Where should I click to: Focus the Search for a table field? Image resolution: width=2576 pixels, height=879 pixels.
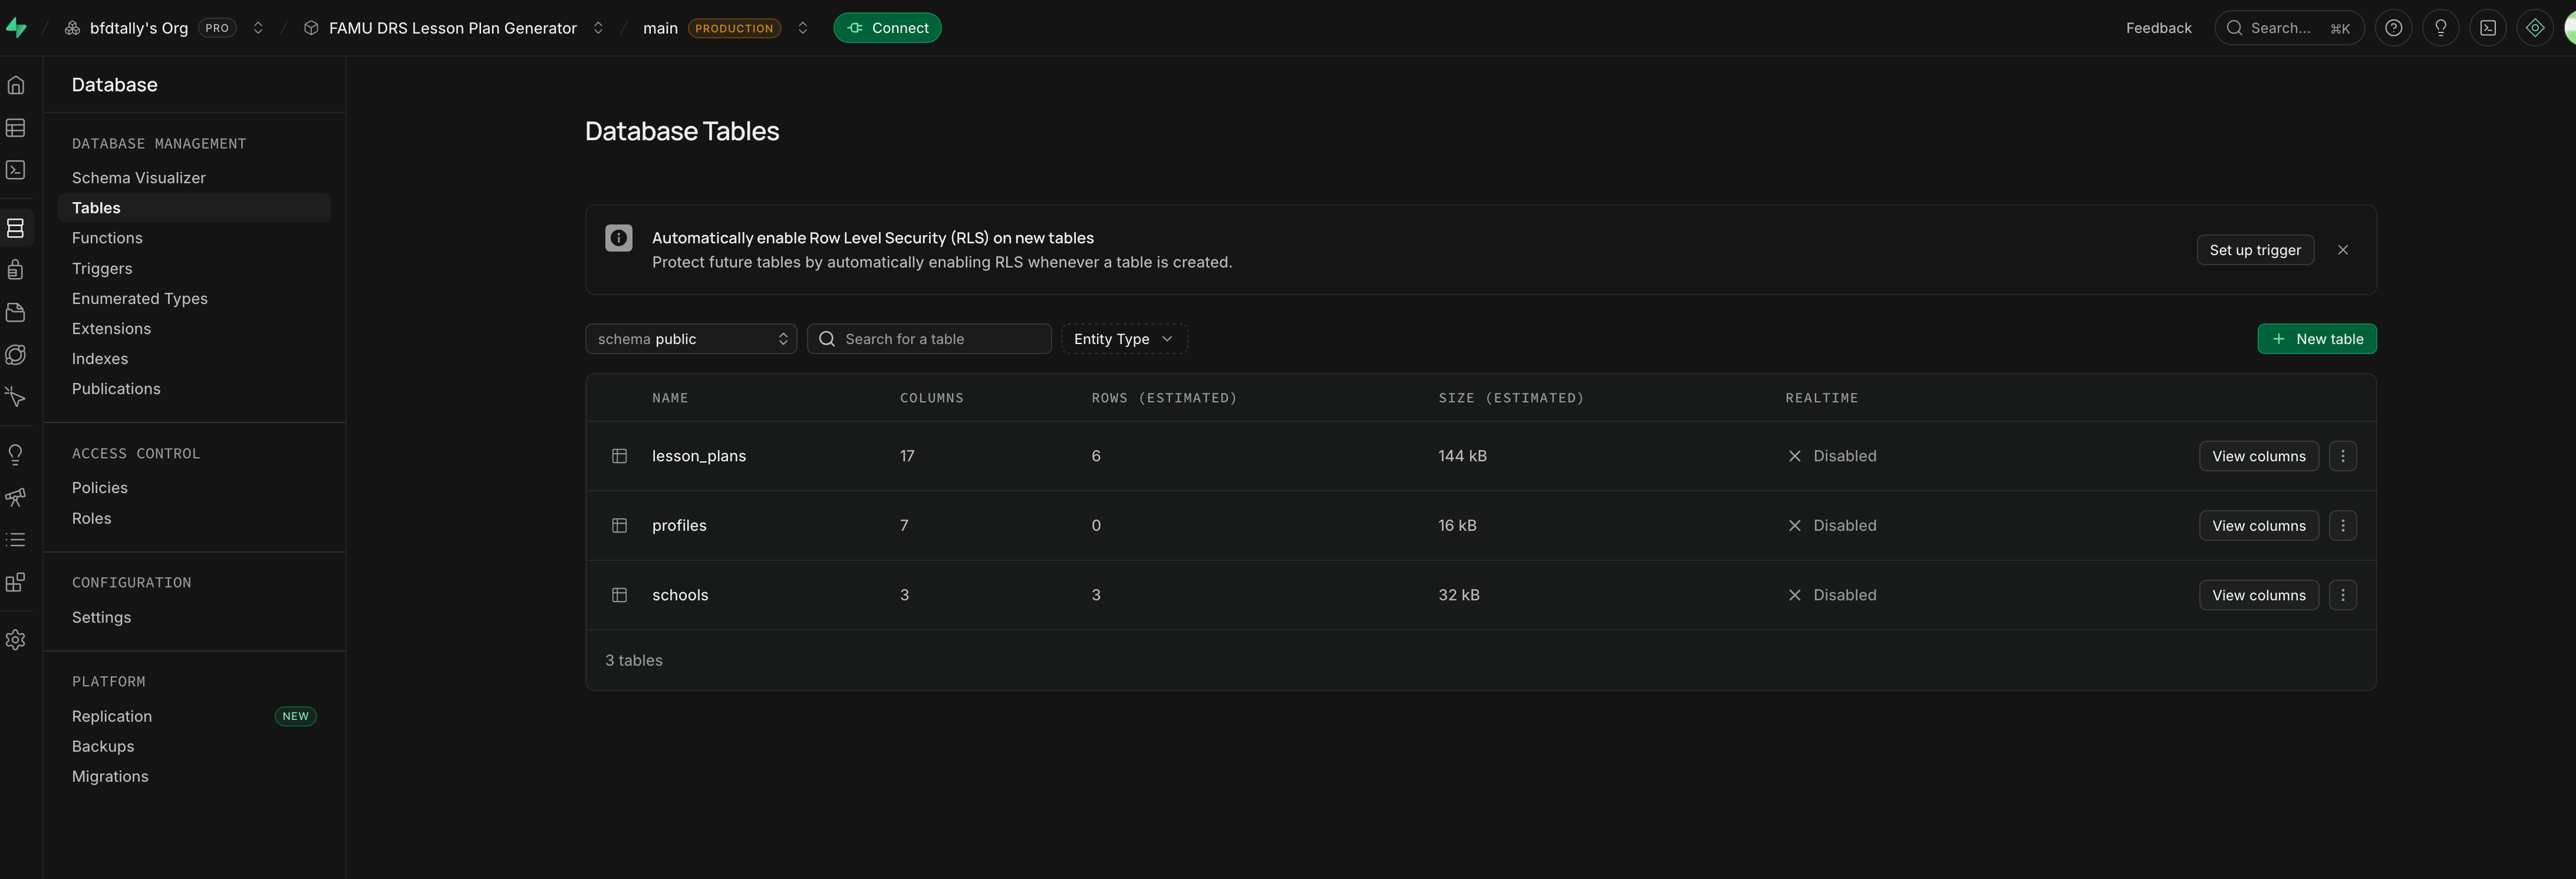pos(929,339)
